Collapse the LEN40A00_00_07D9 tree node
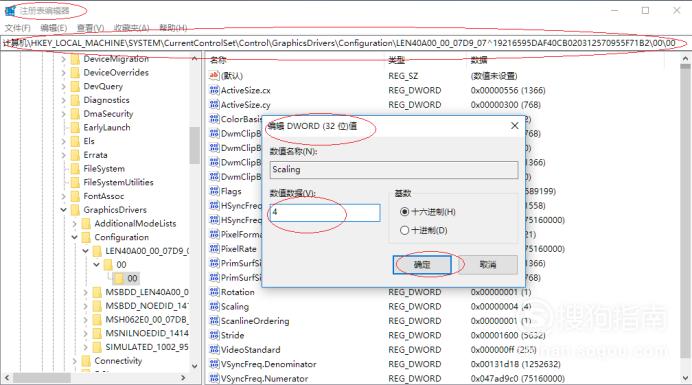This screenshot has width=692, height=385. [86, 251]
